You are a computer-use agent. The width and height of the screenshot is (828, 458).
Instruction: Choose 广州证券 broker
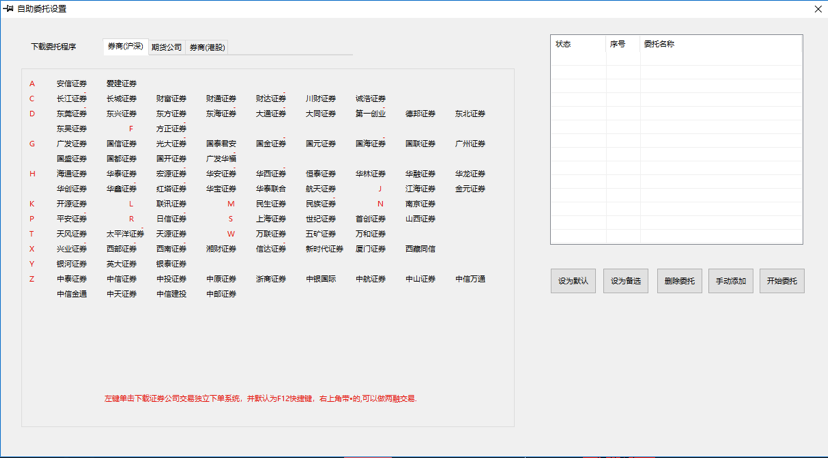coord(470,144)
